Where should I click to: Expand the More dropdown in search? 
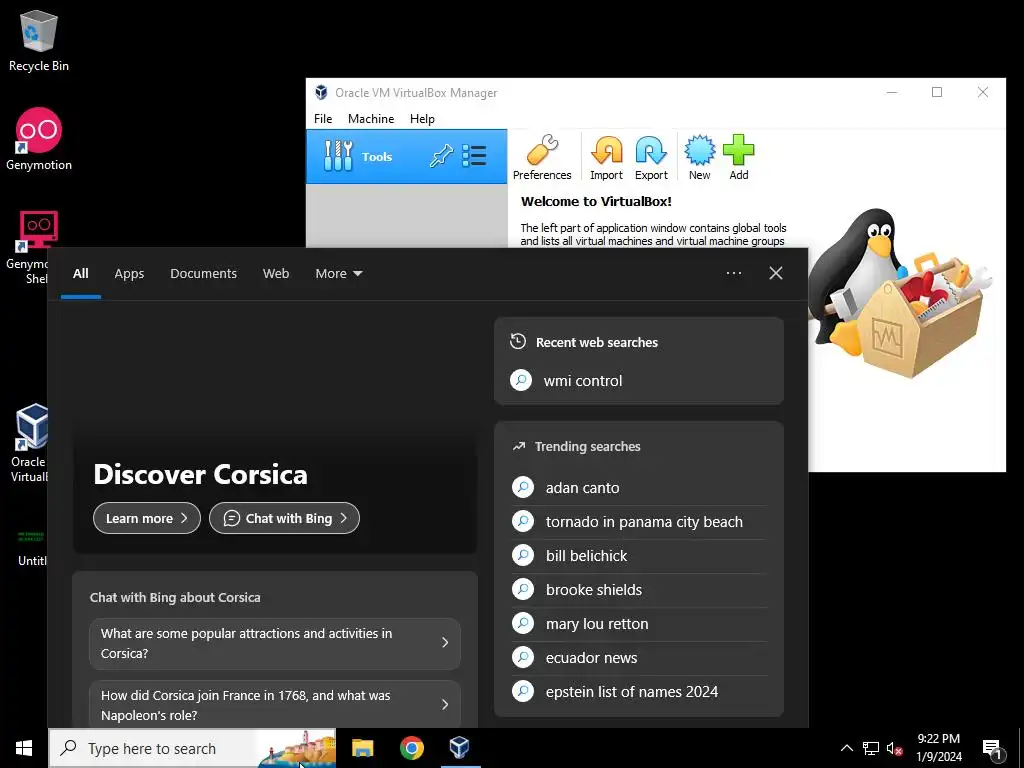pyautogui.click(x=338, y=274)
